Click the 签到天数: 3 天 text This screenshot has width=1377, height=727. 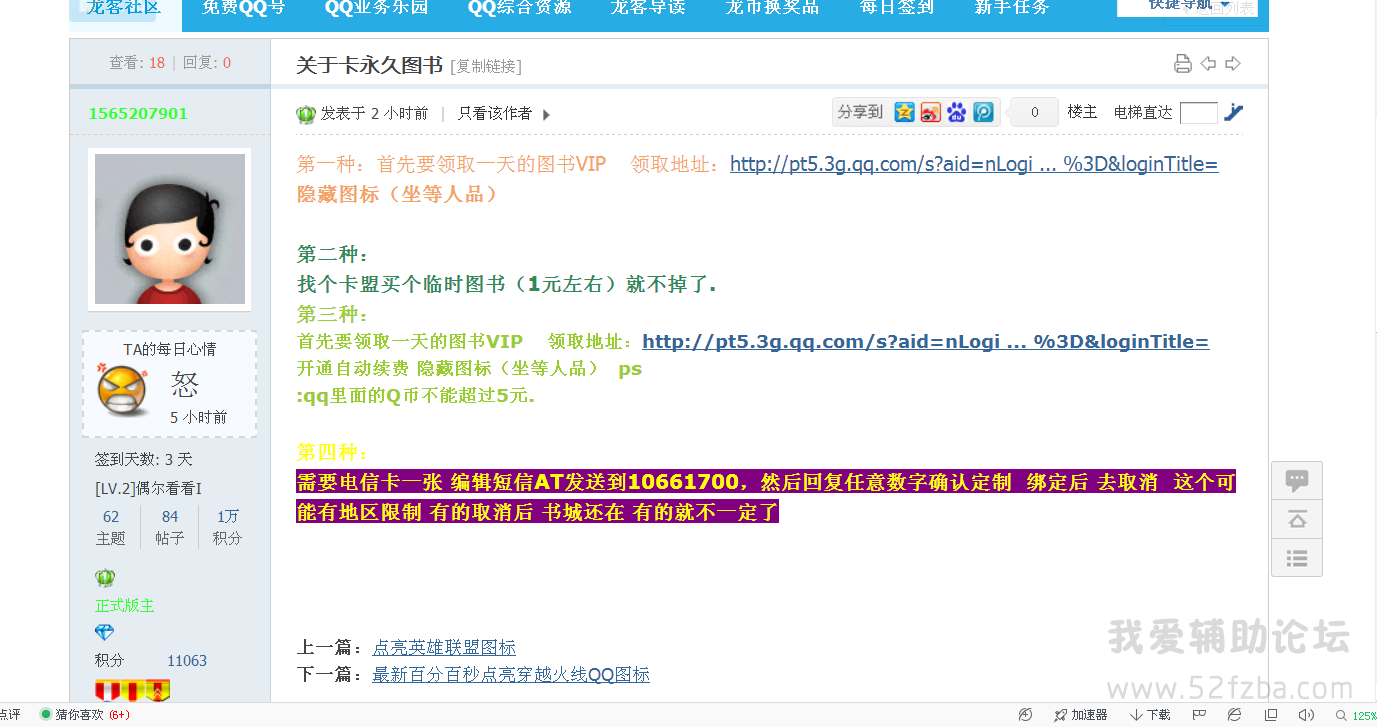tap(143, 460)
